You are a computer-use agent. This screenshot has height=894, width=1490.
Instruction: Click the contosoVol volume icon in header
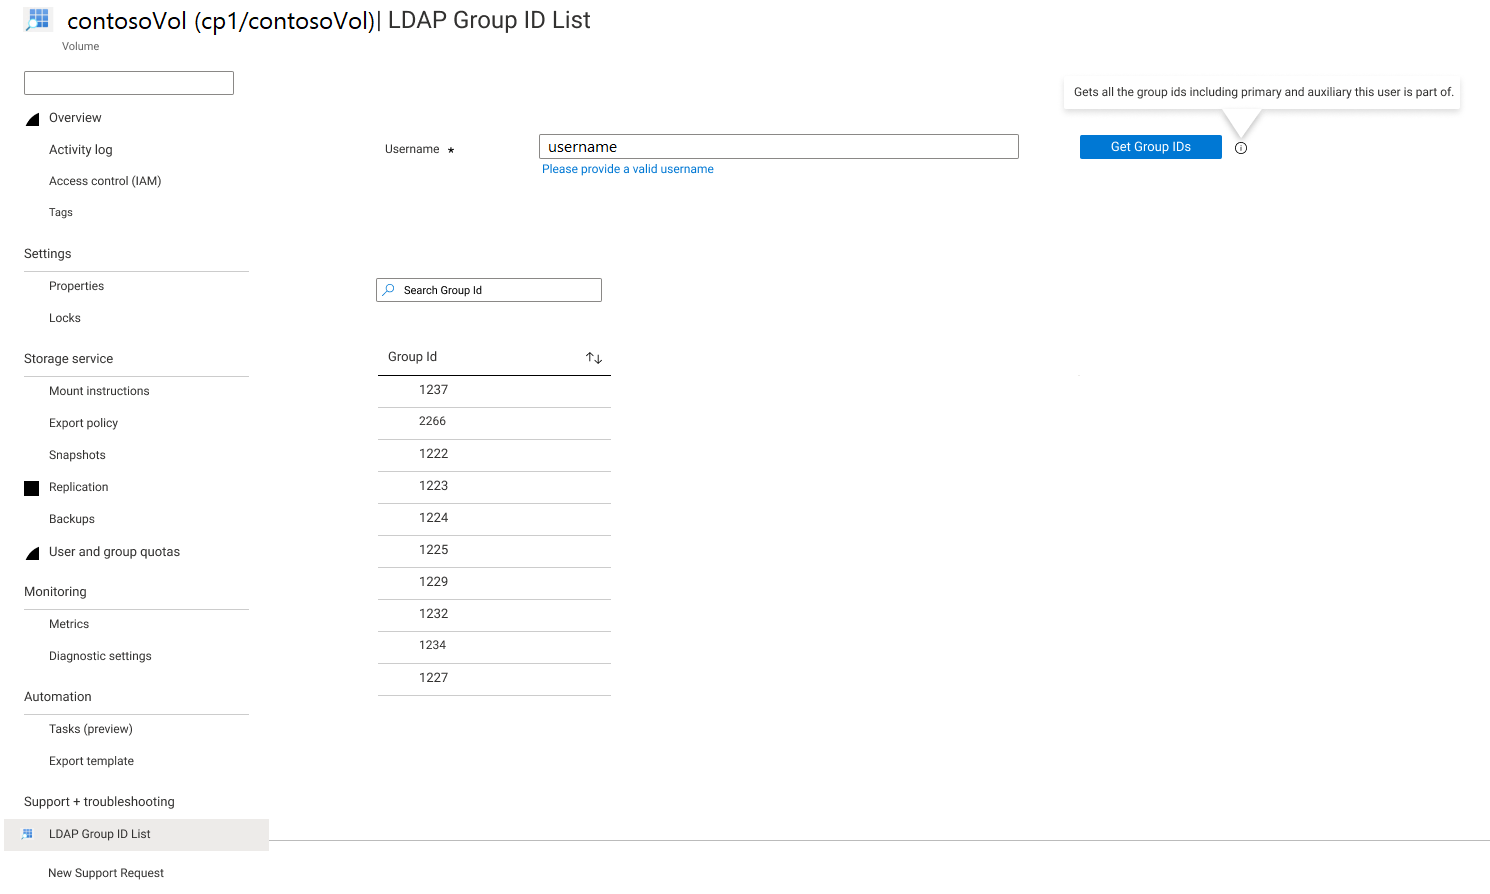pos(39,19)
